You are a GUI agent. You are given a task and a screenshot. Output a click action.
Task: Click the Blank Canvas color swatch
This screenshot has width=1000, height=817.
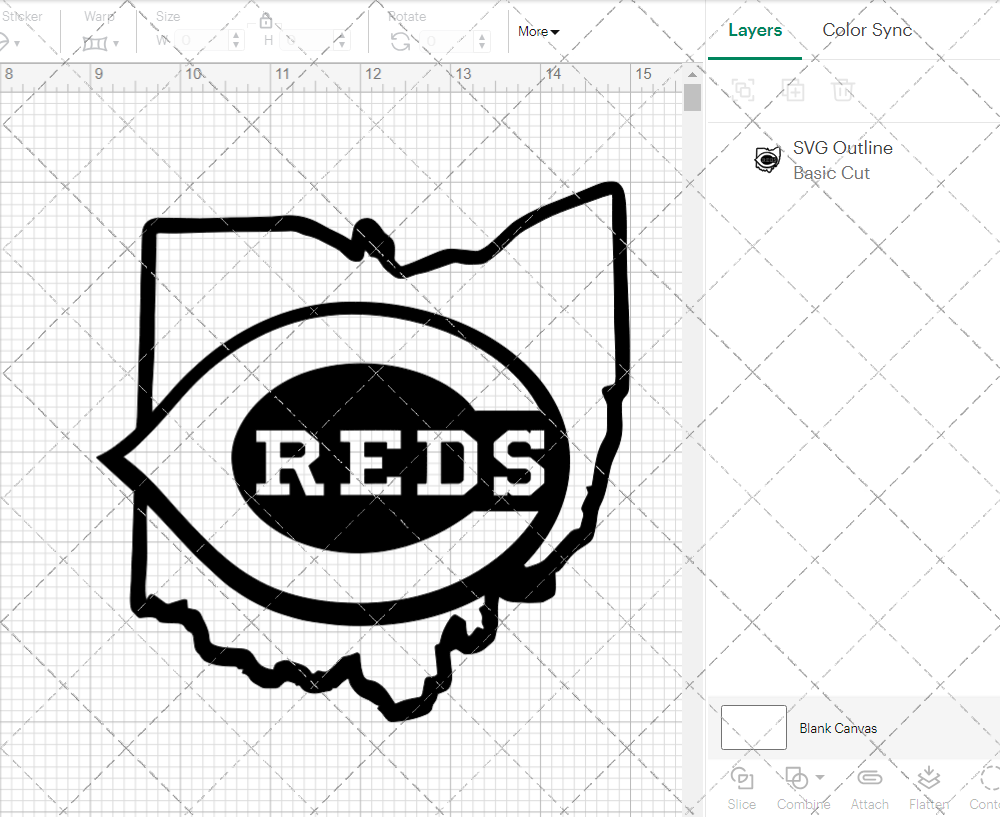click(x=752, y=728)
